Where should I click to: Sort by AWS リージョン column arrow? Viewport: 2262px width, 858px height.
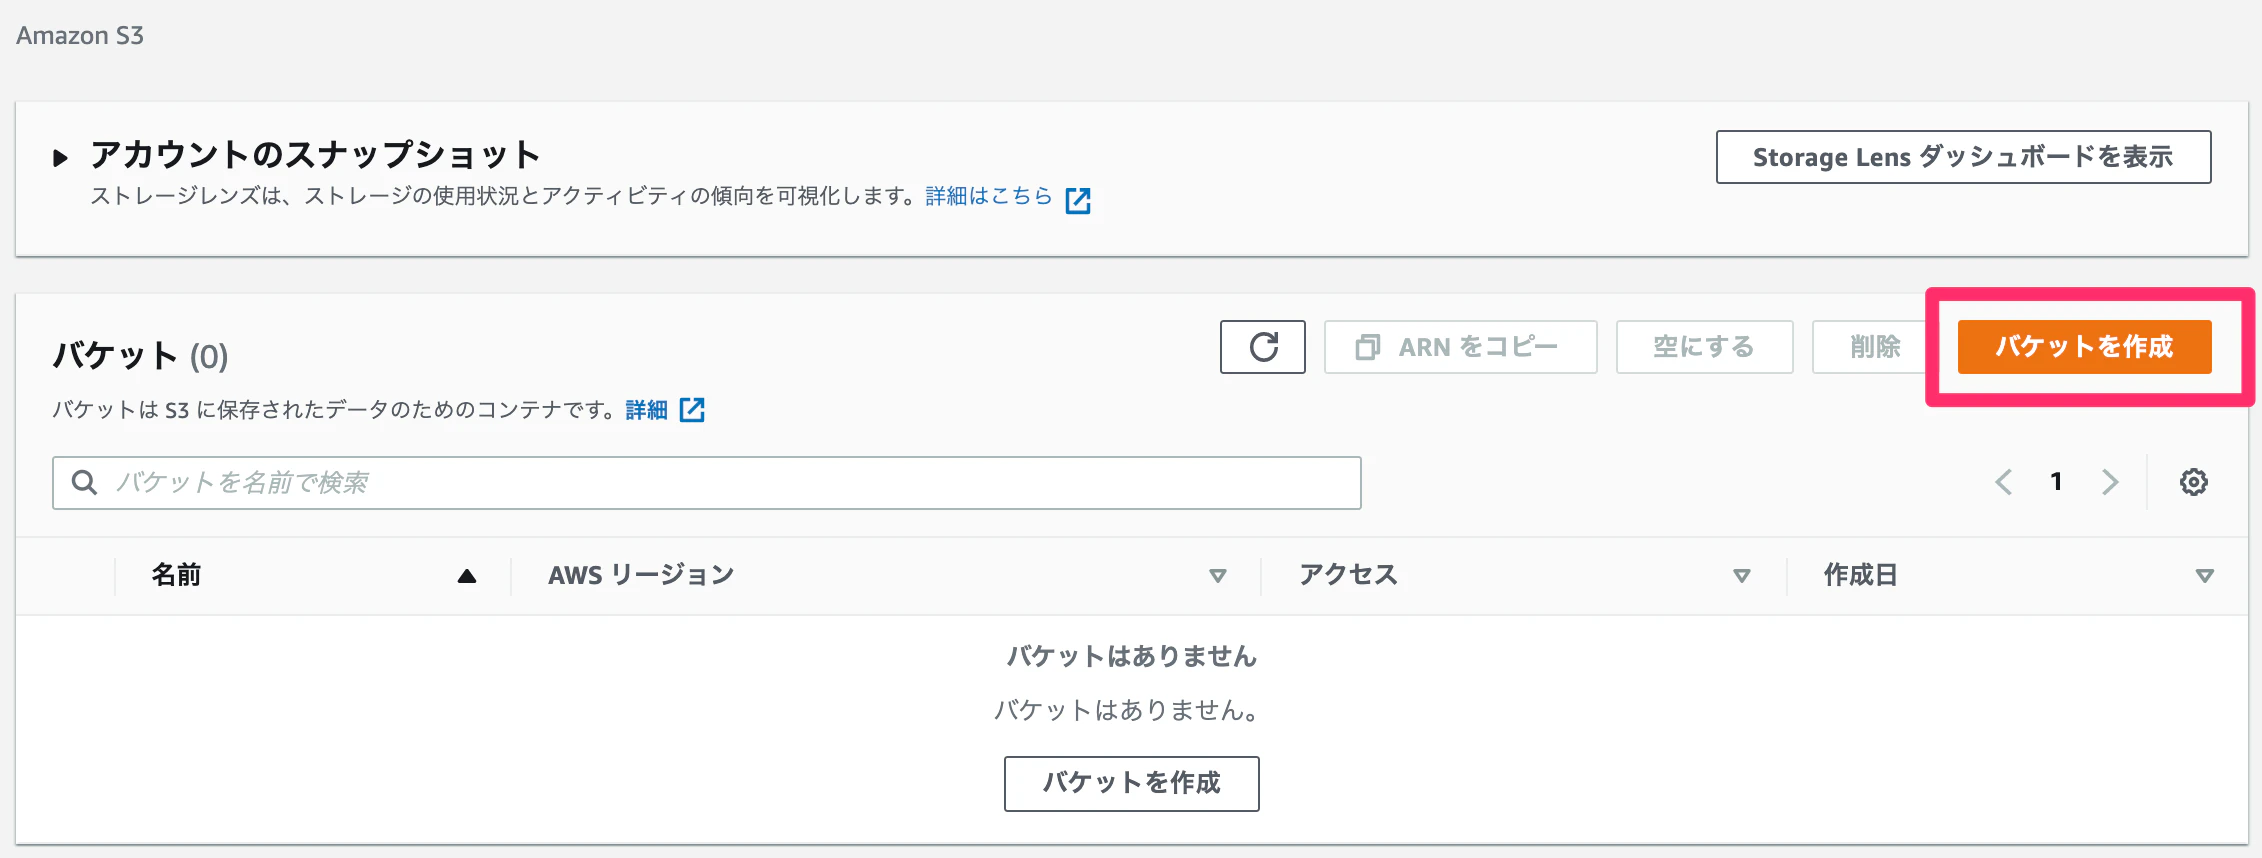click(1218, 576)
